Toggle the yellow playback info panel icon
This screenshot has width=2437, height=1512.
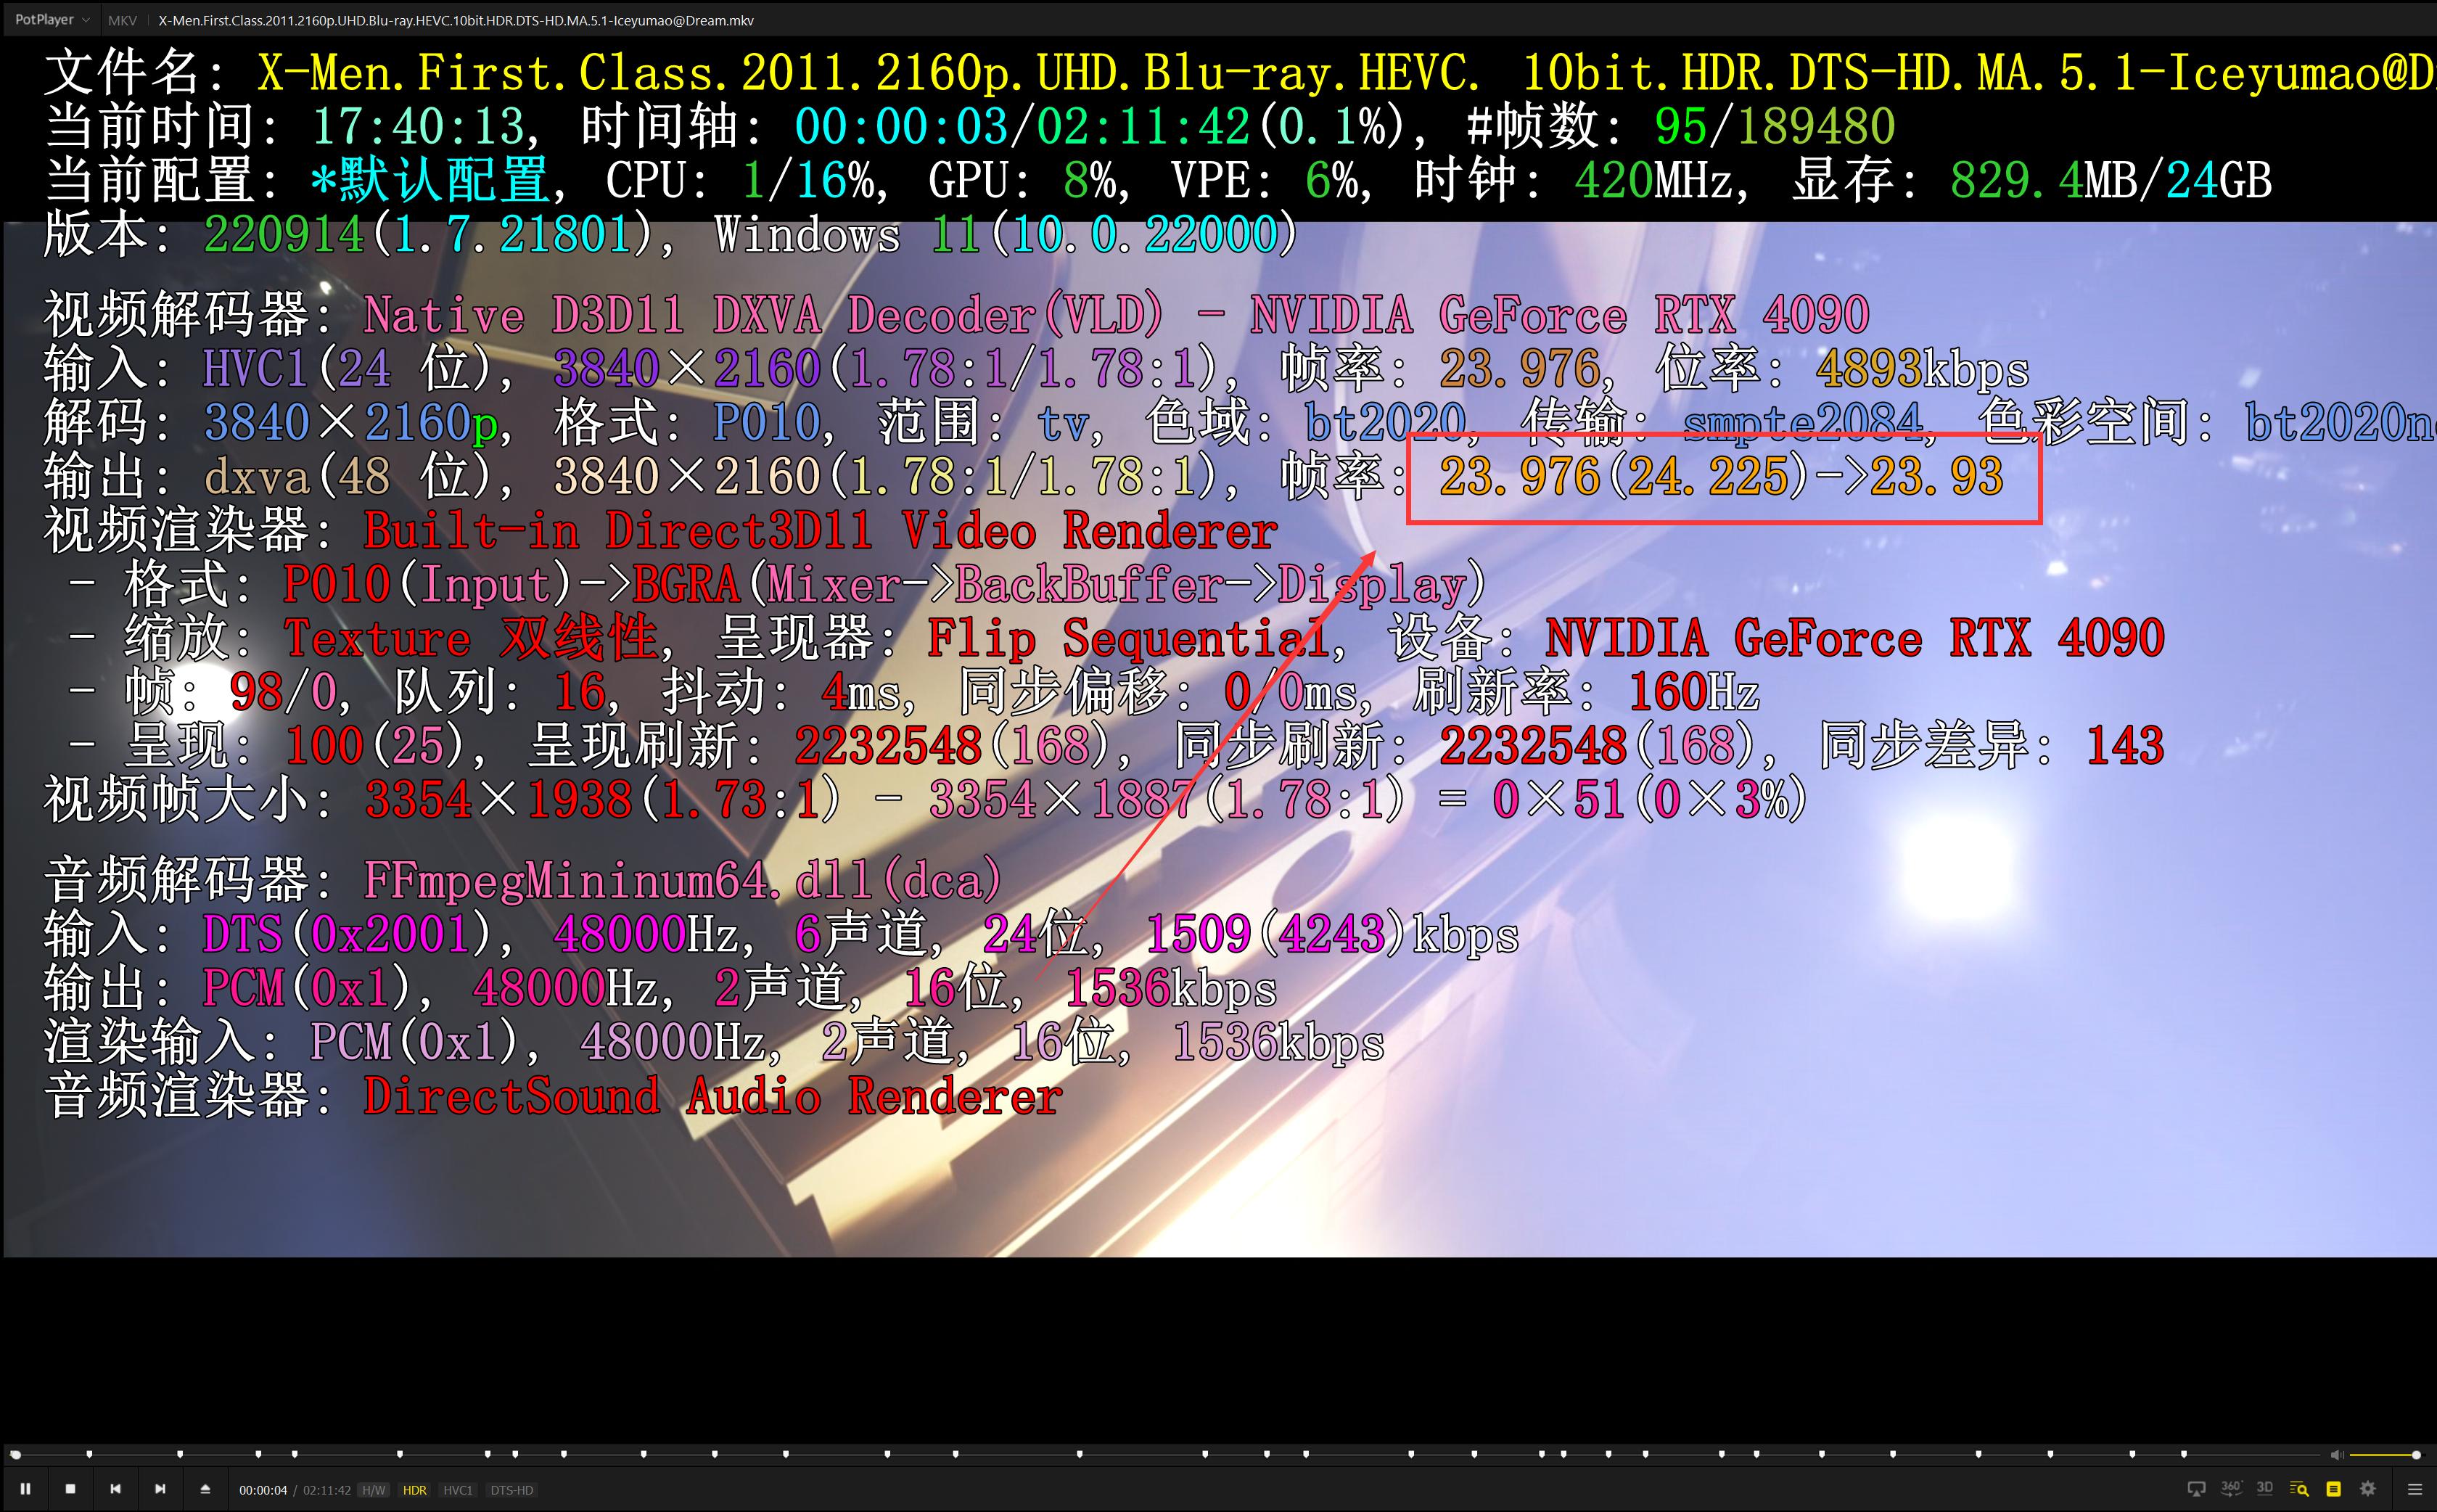(x=2333, y=1489)
